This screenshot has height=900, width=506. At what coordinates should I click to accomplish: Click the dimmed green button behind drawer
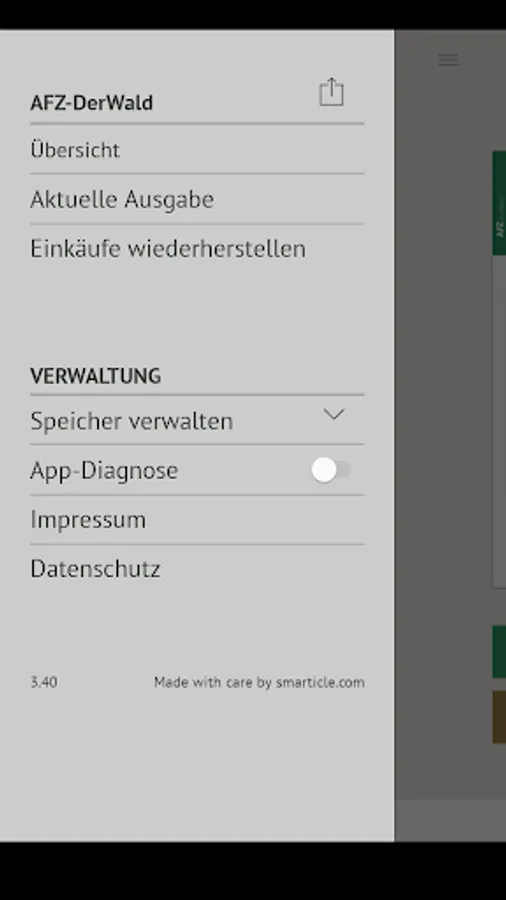(x=499, y=652)
